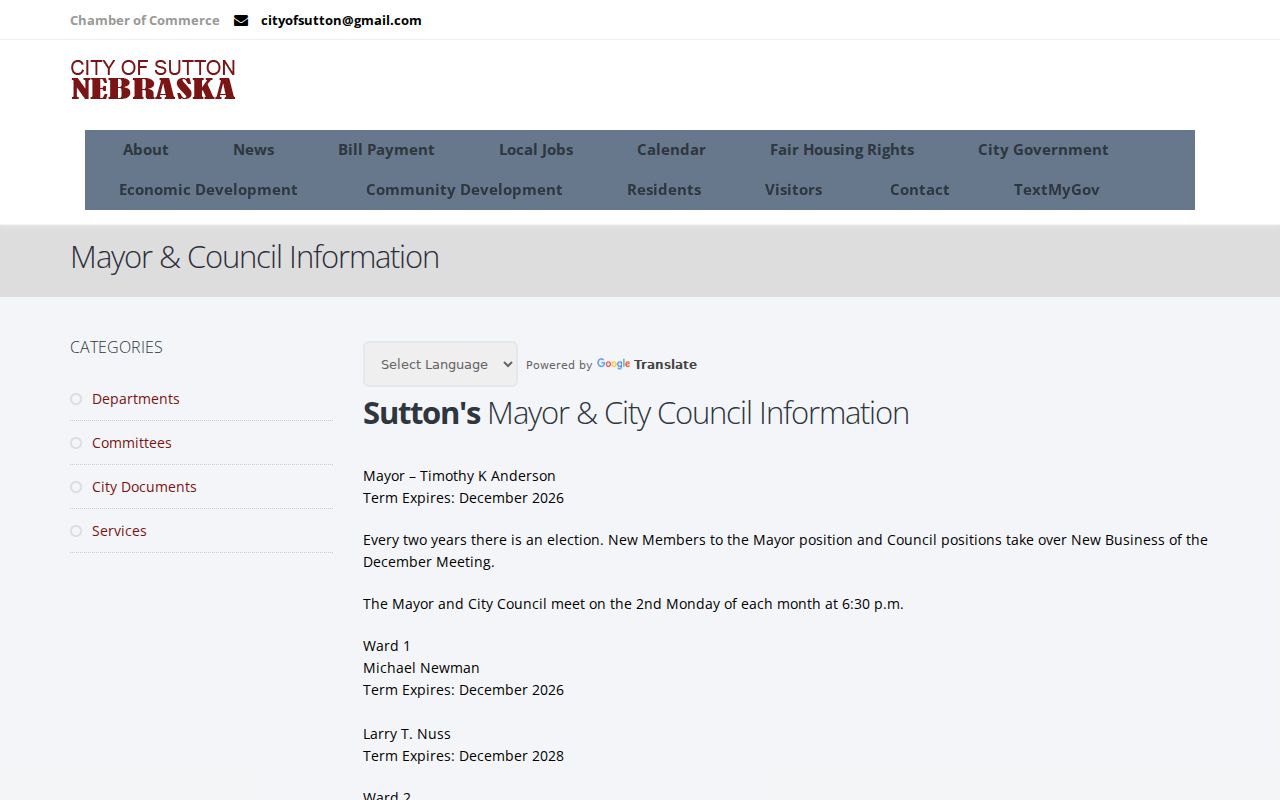Click the CATEGORIES sidebar heading
1280x800 pixels.
tap(116, 347)
